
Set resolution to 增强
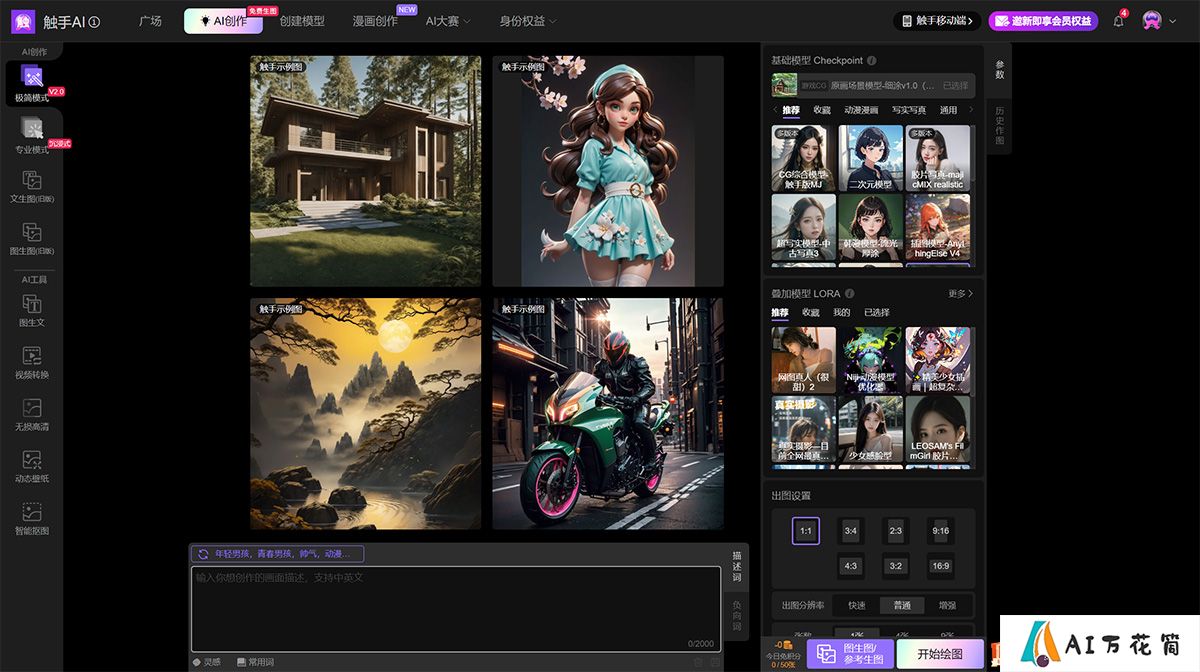tap(947, 605)
